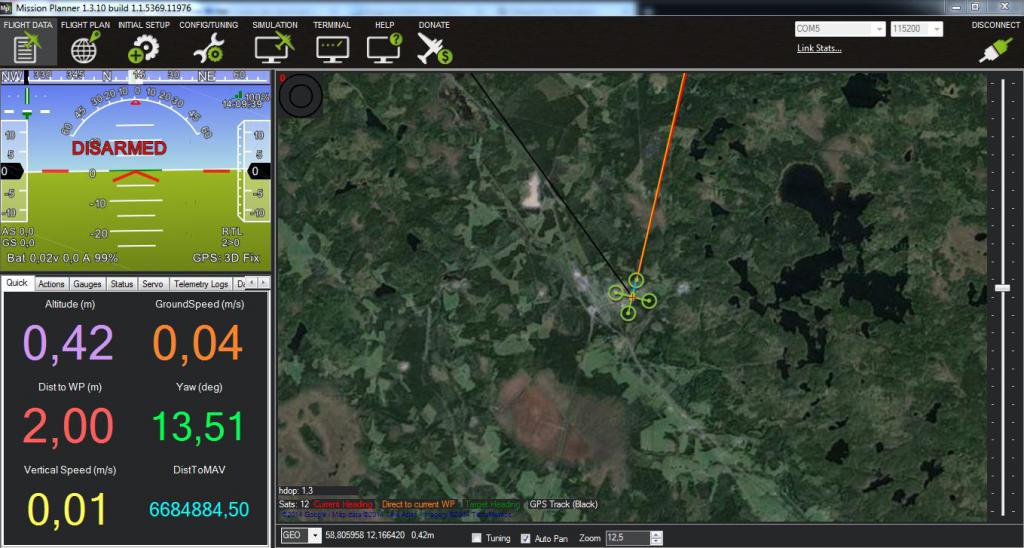
Task: Click the GPS: 3D Fix status text
Action: pyautogui.click(x=226, y=258)
